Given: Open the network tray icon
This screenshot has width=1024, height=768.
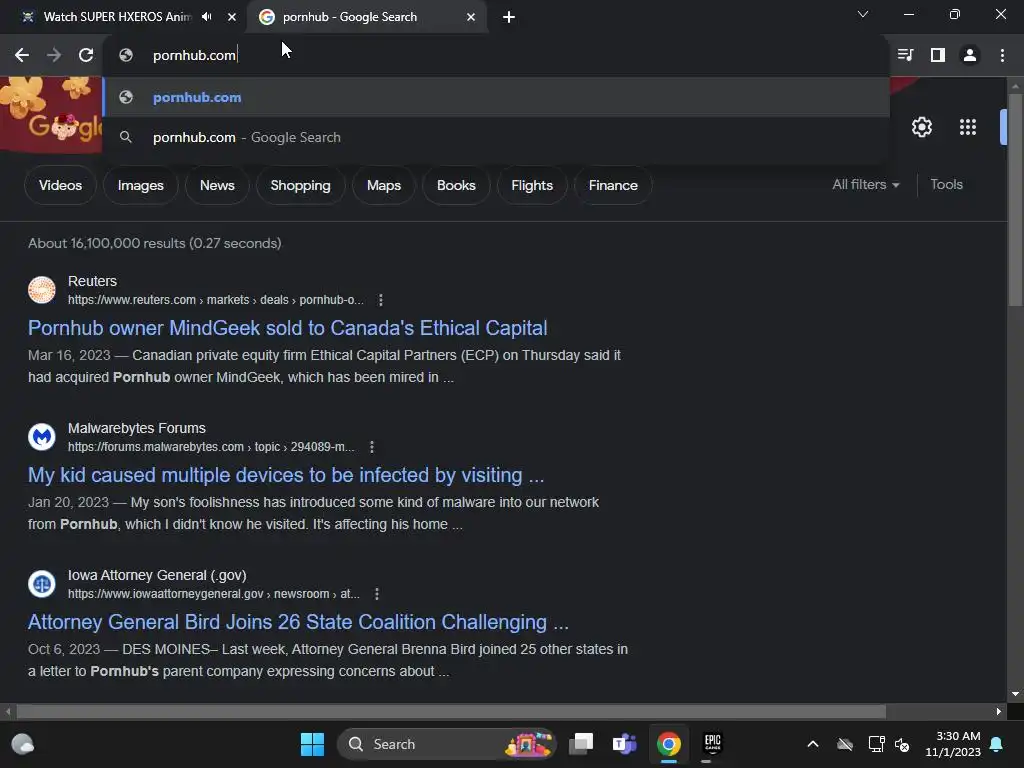Looking at the screenshot, I should 876,744.
